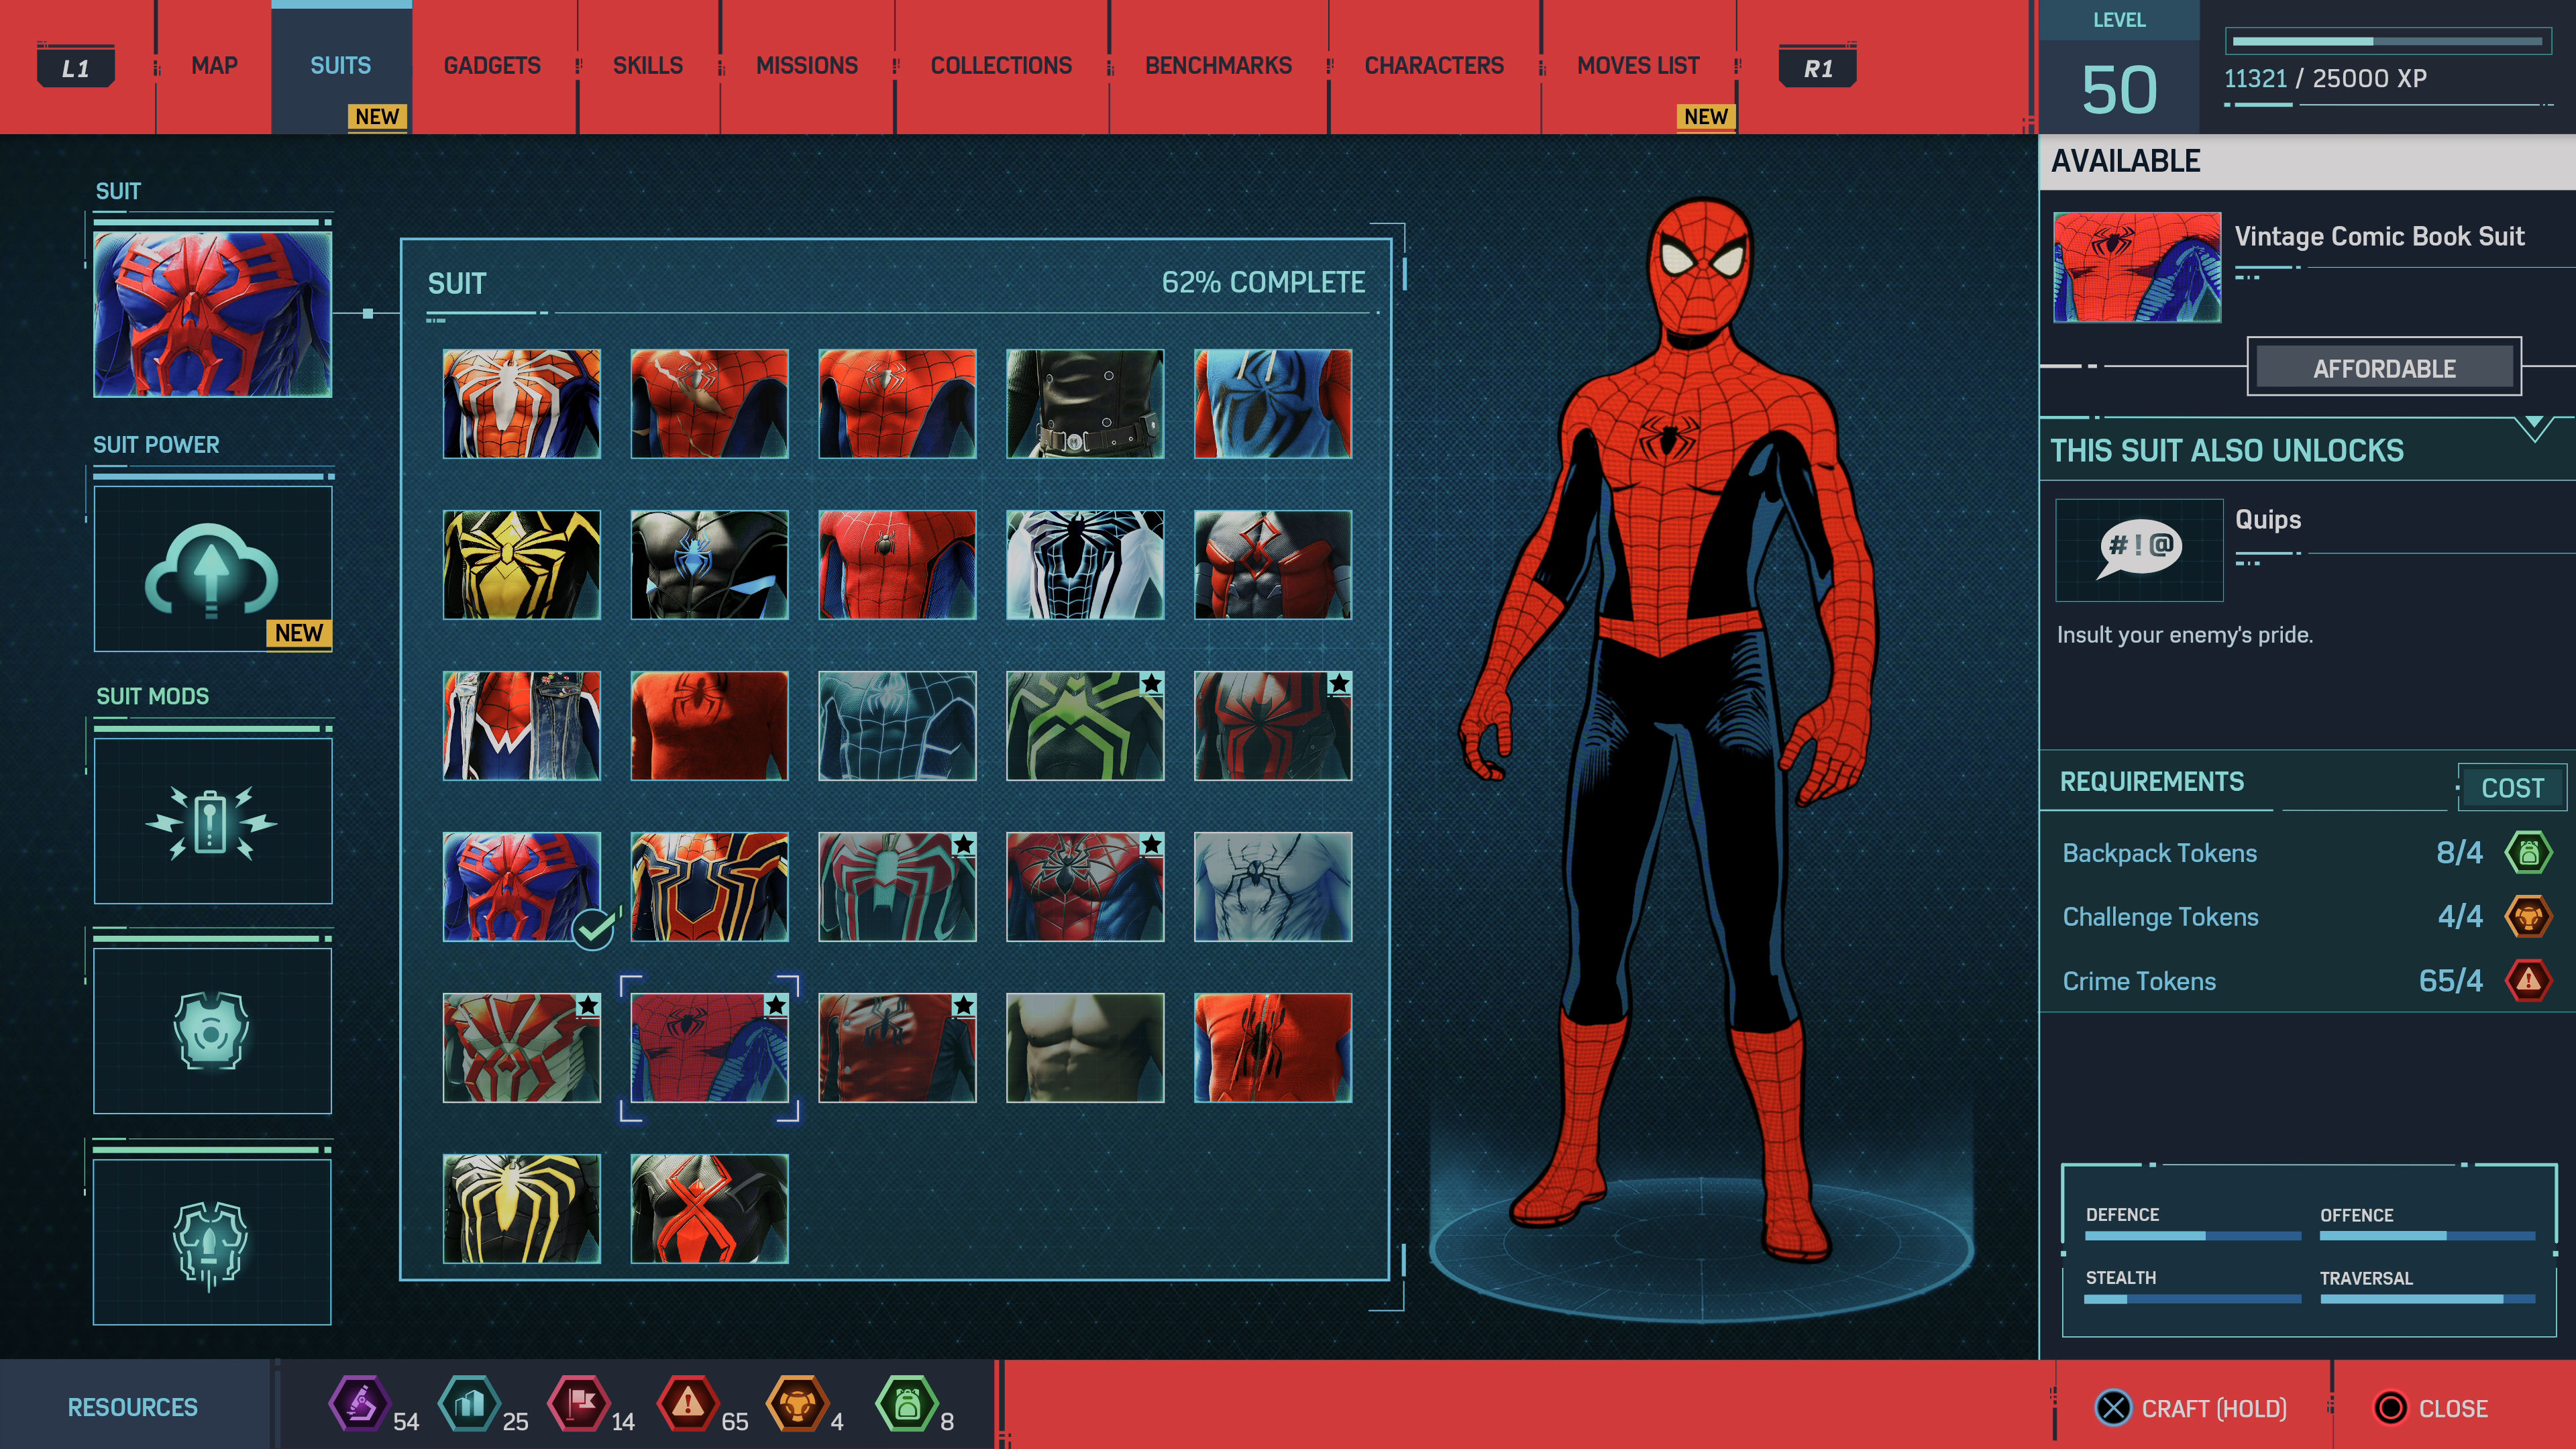
Task: Select the holographic blue wireframe suit
Action: pos(897,726)
